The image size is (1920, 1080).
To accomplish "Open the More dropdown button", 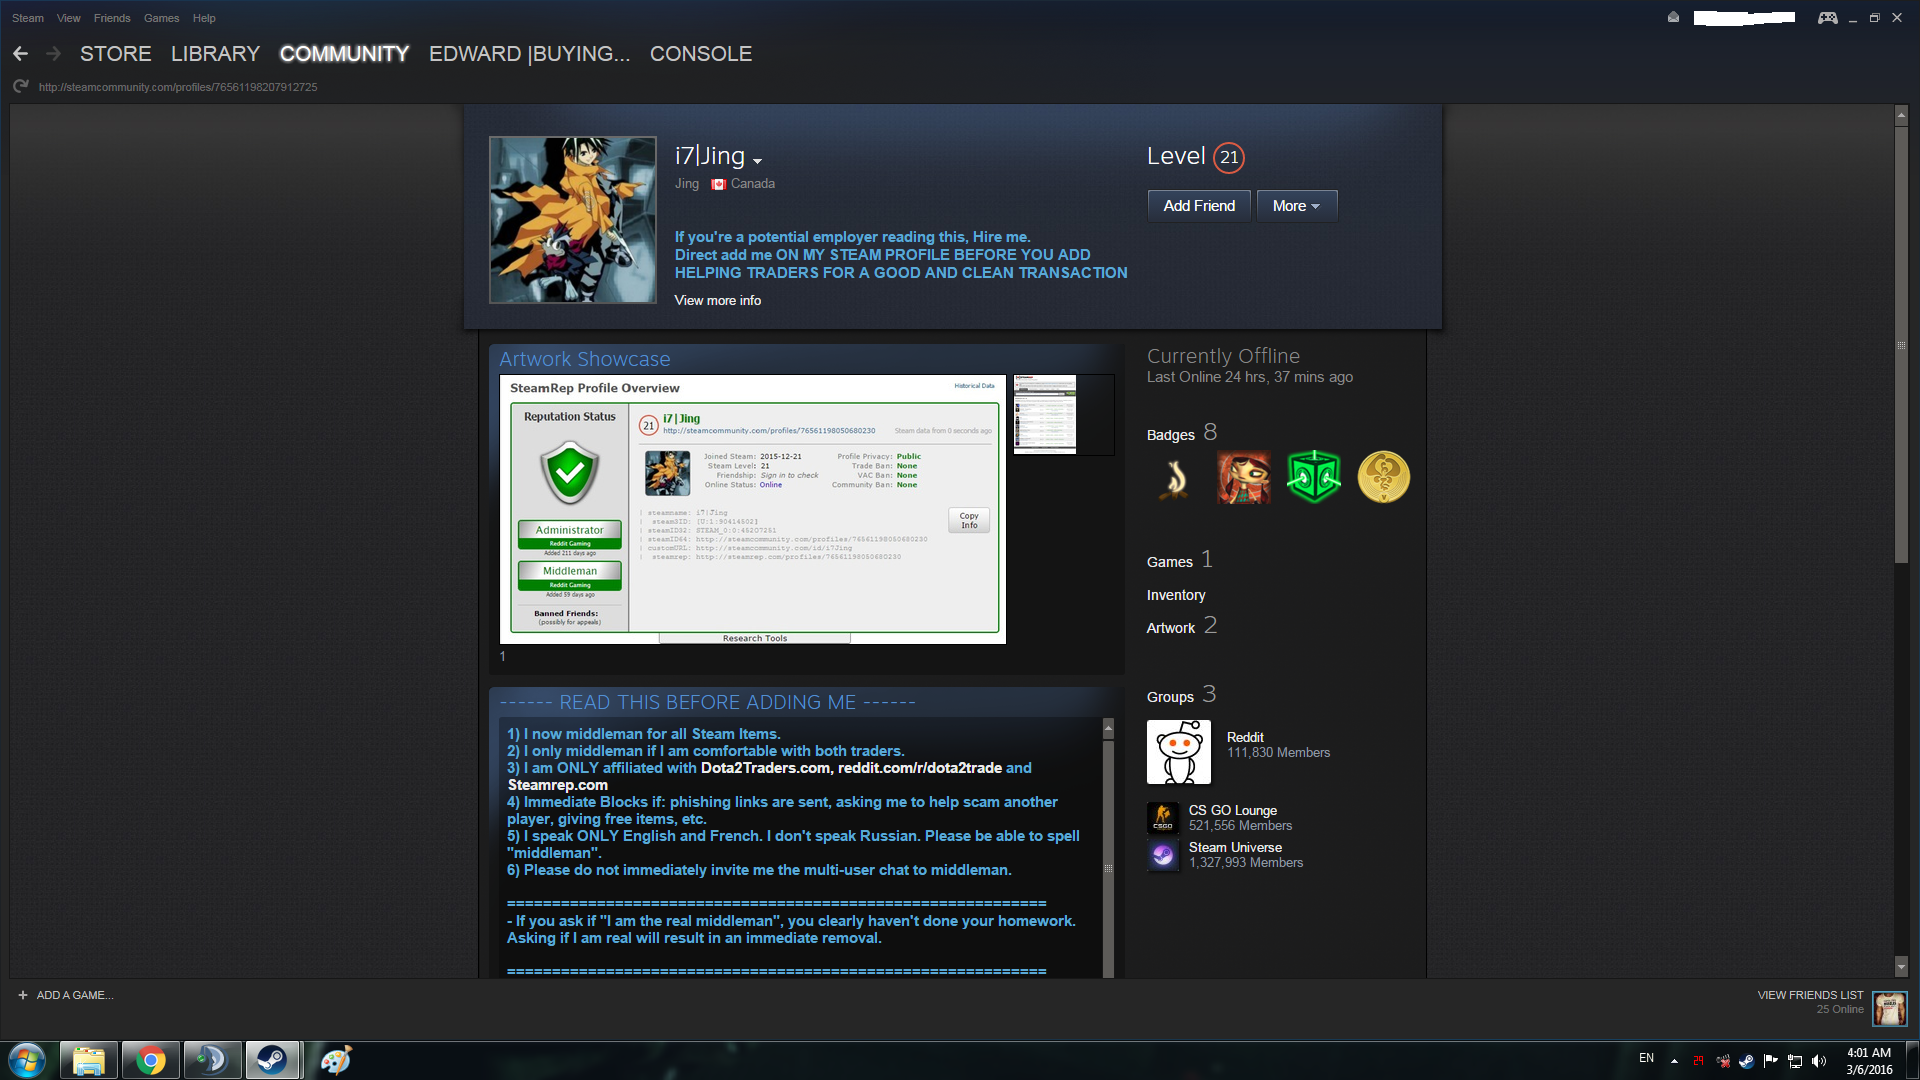I will 1296,206.
